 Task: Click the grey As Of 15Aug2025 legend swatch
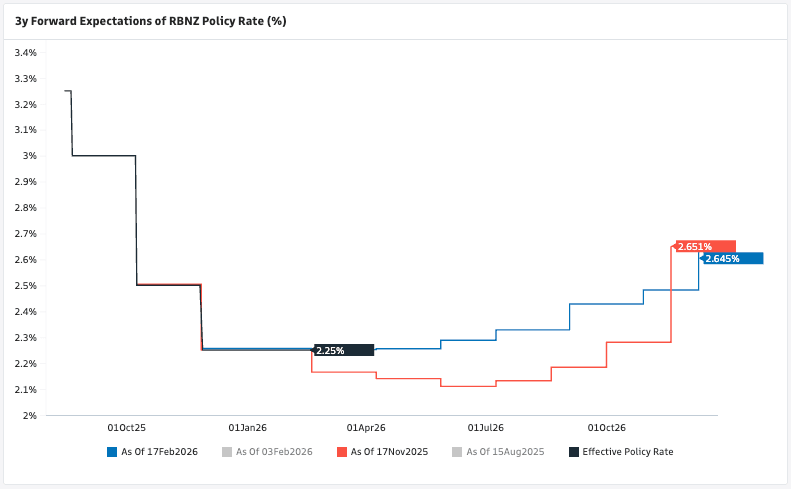click(x=459, y=452)
